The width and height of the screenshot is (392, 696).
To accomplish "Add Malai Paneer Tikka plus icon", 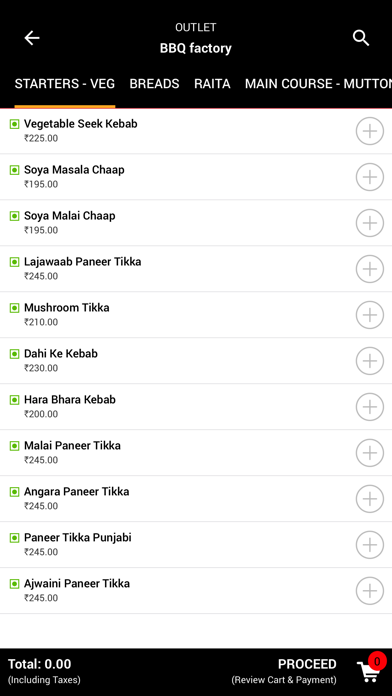I will click(370, 453).
